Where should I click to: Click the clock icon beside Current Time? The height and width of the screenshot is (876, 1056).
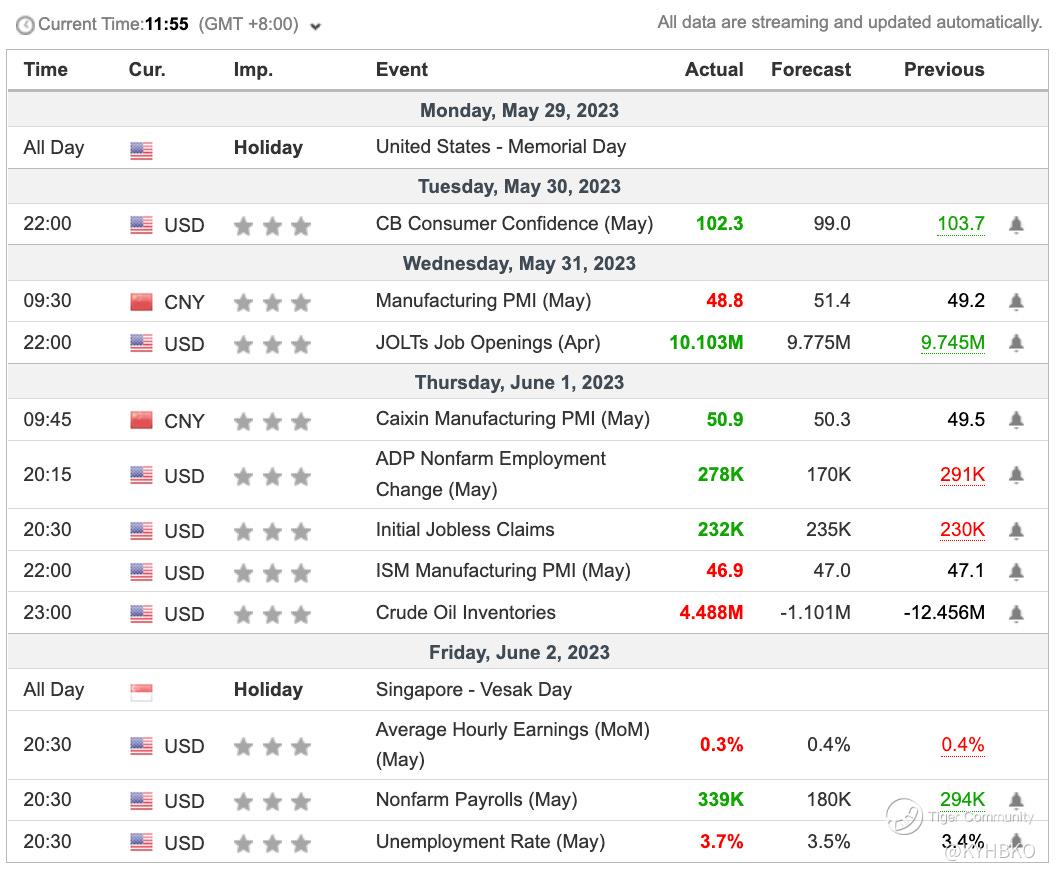(25, 25)
